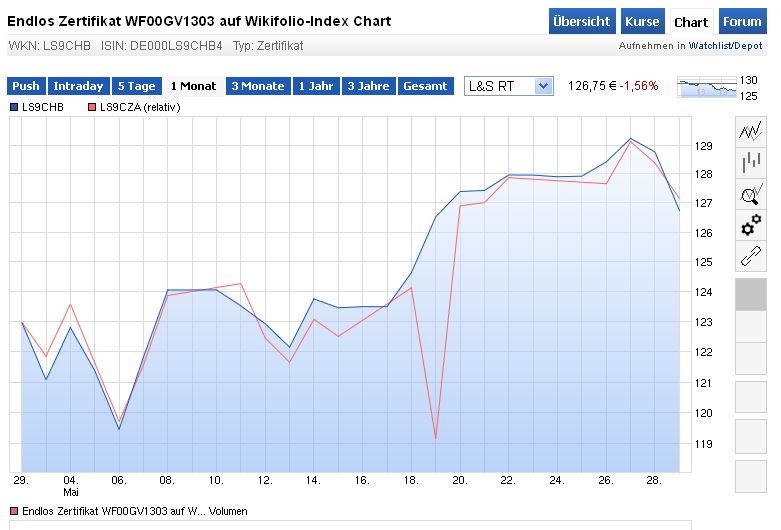781x530 pixels.
Task: Open the L&S RT exchange dropdown
Action: click(x=509, y=86)
